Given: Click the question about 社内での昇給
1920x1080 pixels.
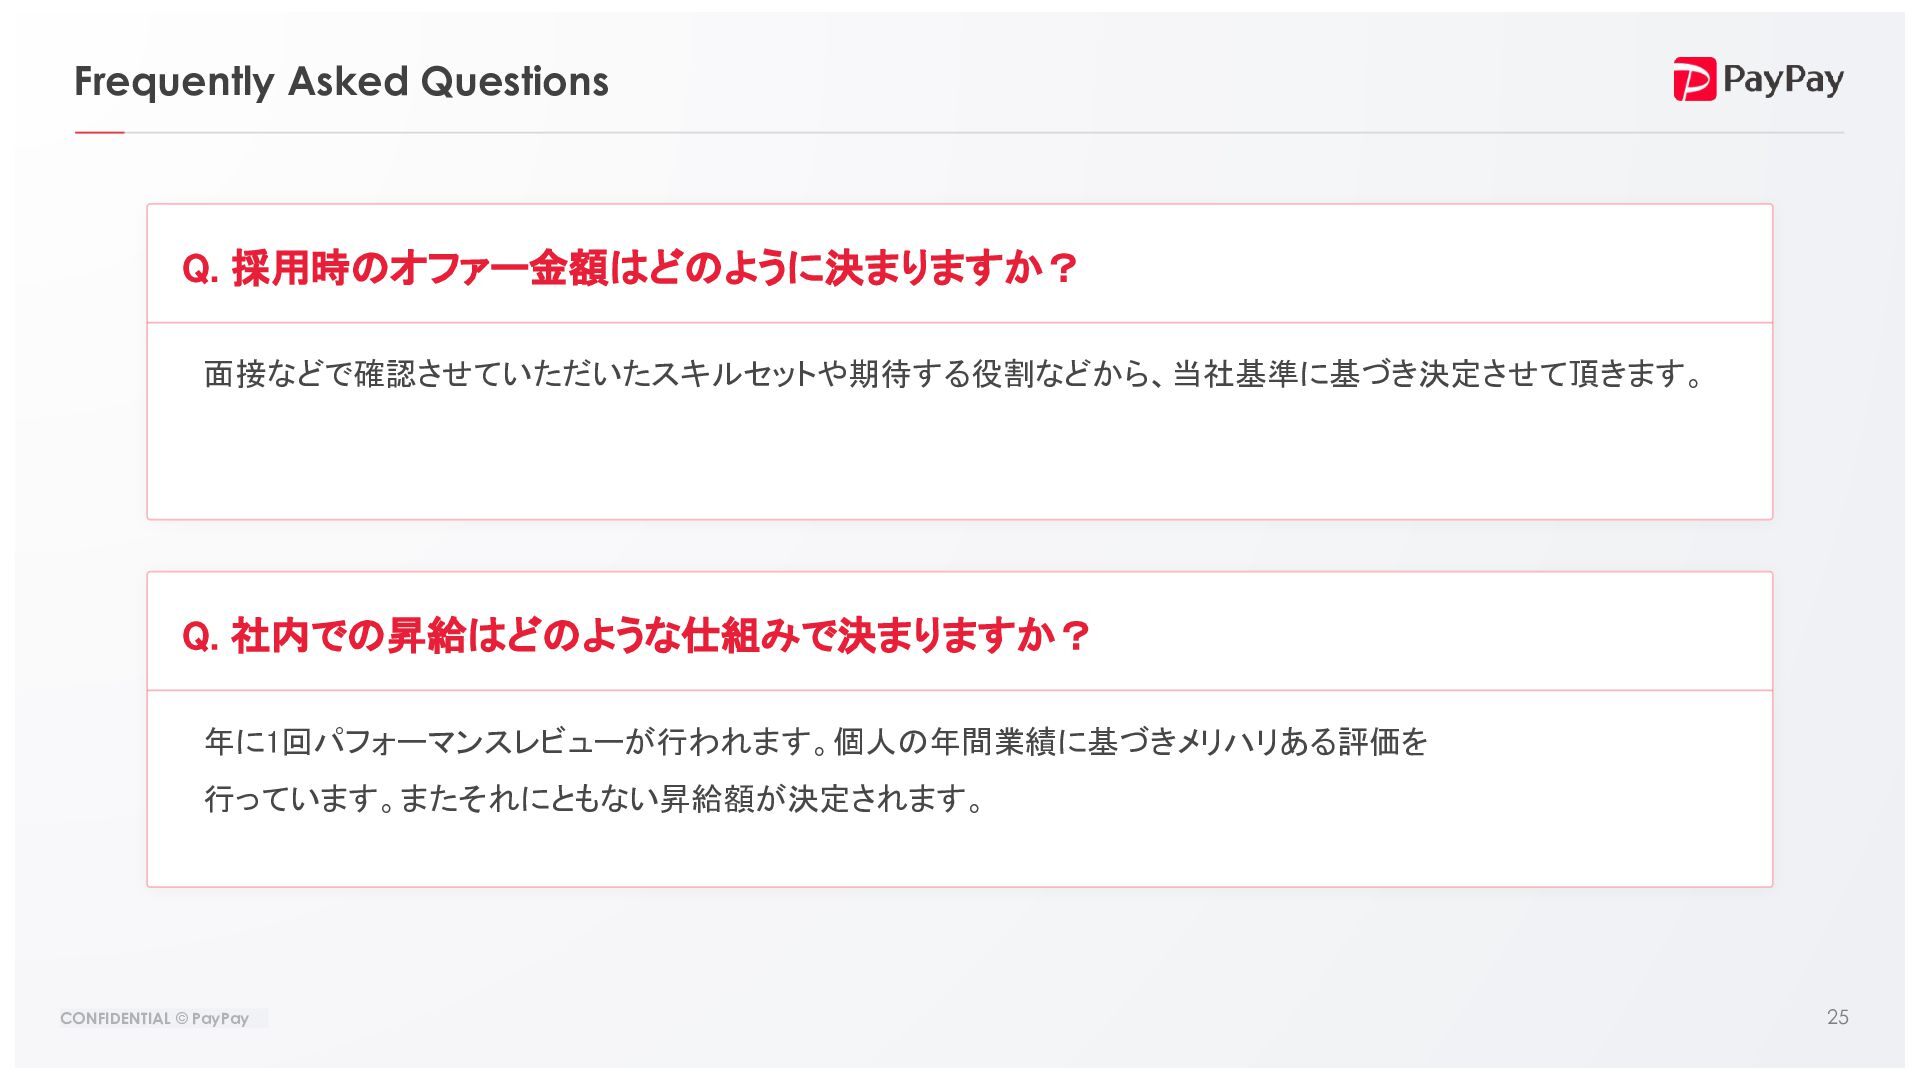Looking at the screenshot, I should coord(635,636).
